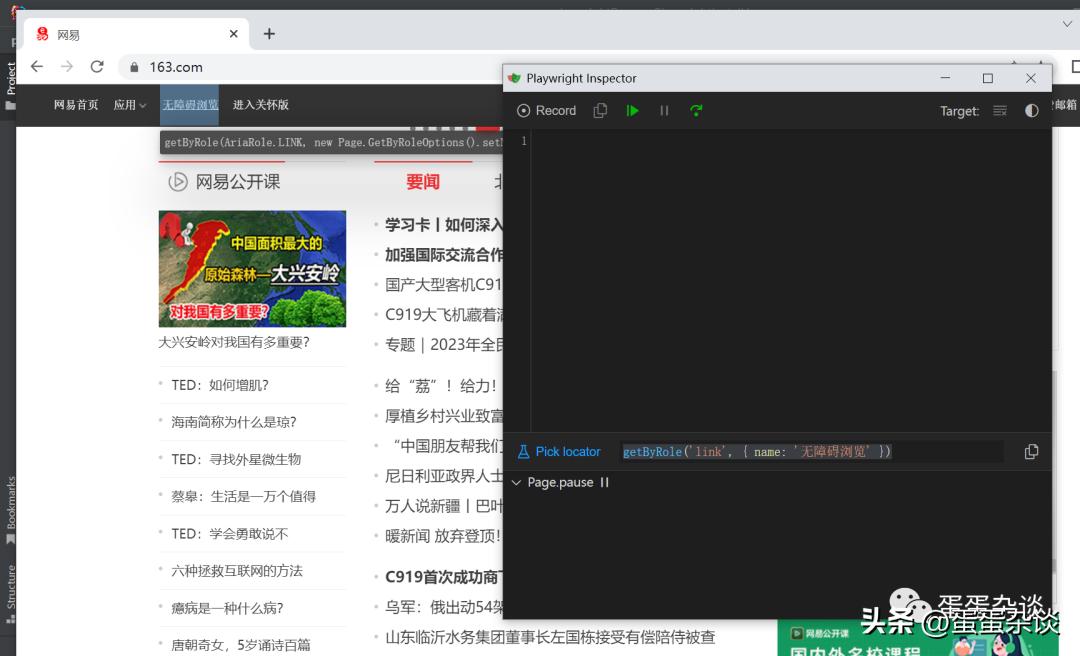Click the Record button in Playwright Inspector
The height and width of the screenshot is (656, 1080).
pos(545,110)
